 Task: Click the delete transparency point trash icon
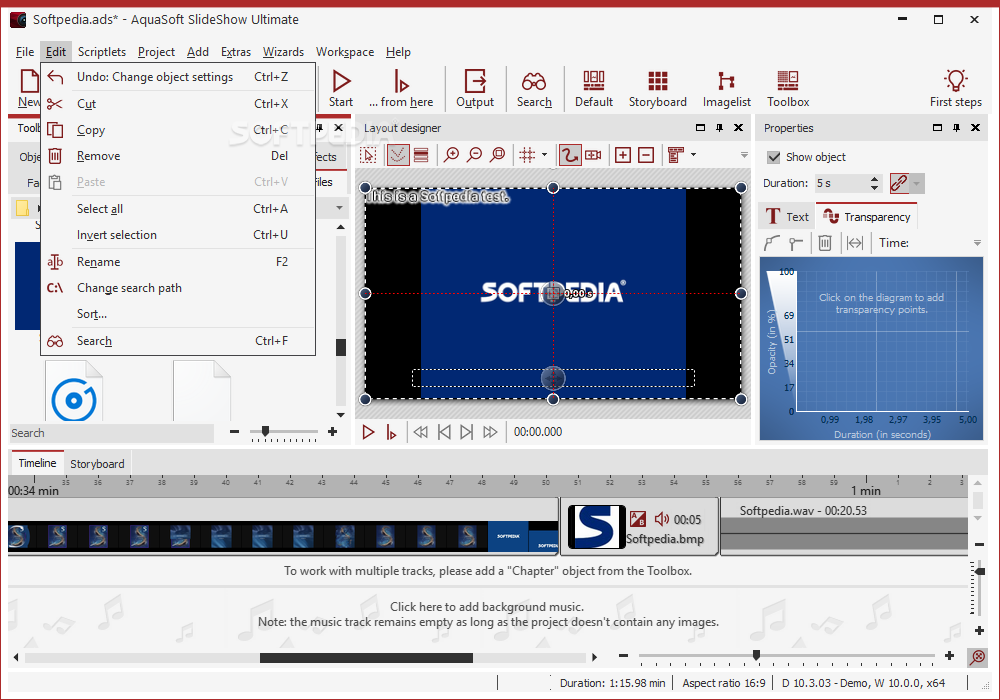[825, 243]
